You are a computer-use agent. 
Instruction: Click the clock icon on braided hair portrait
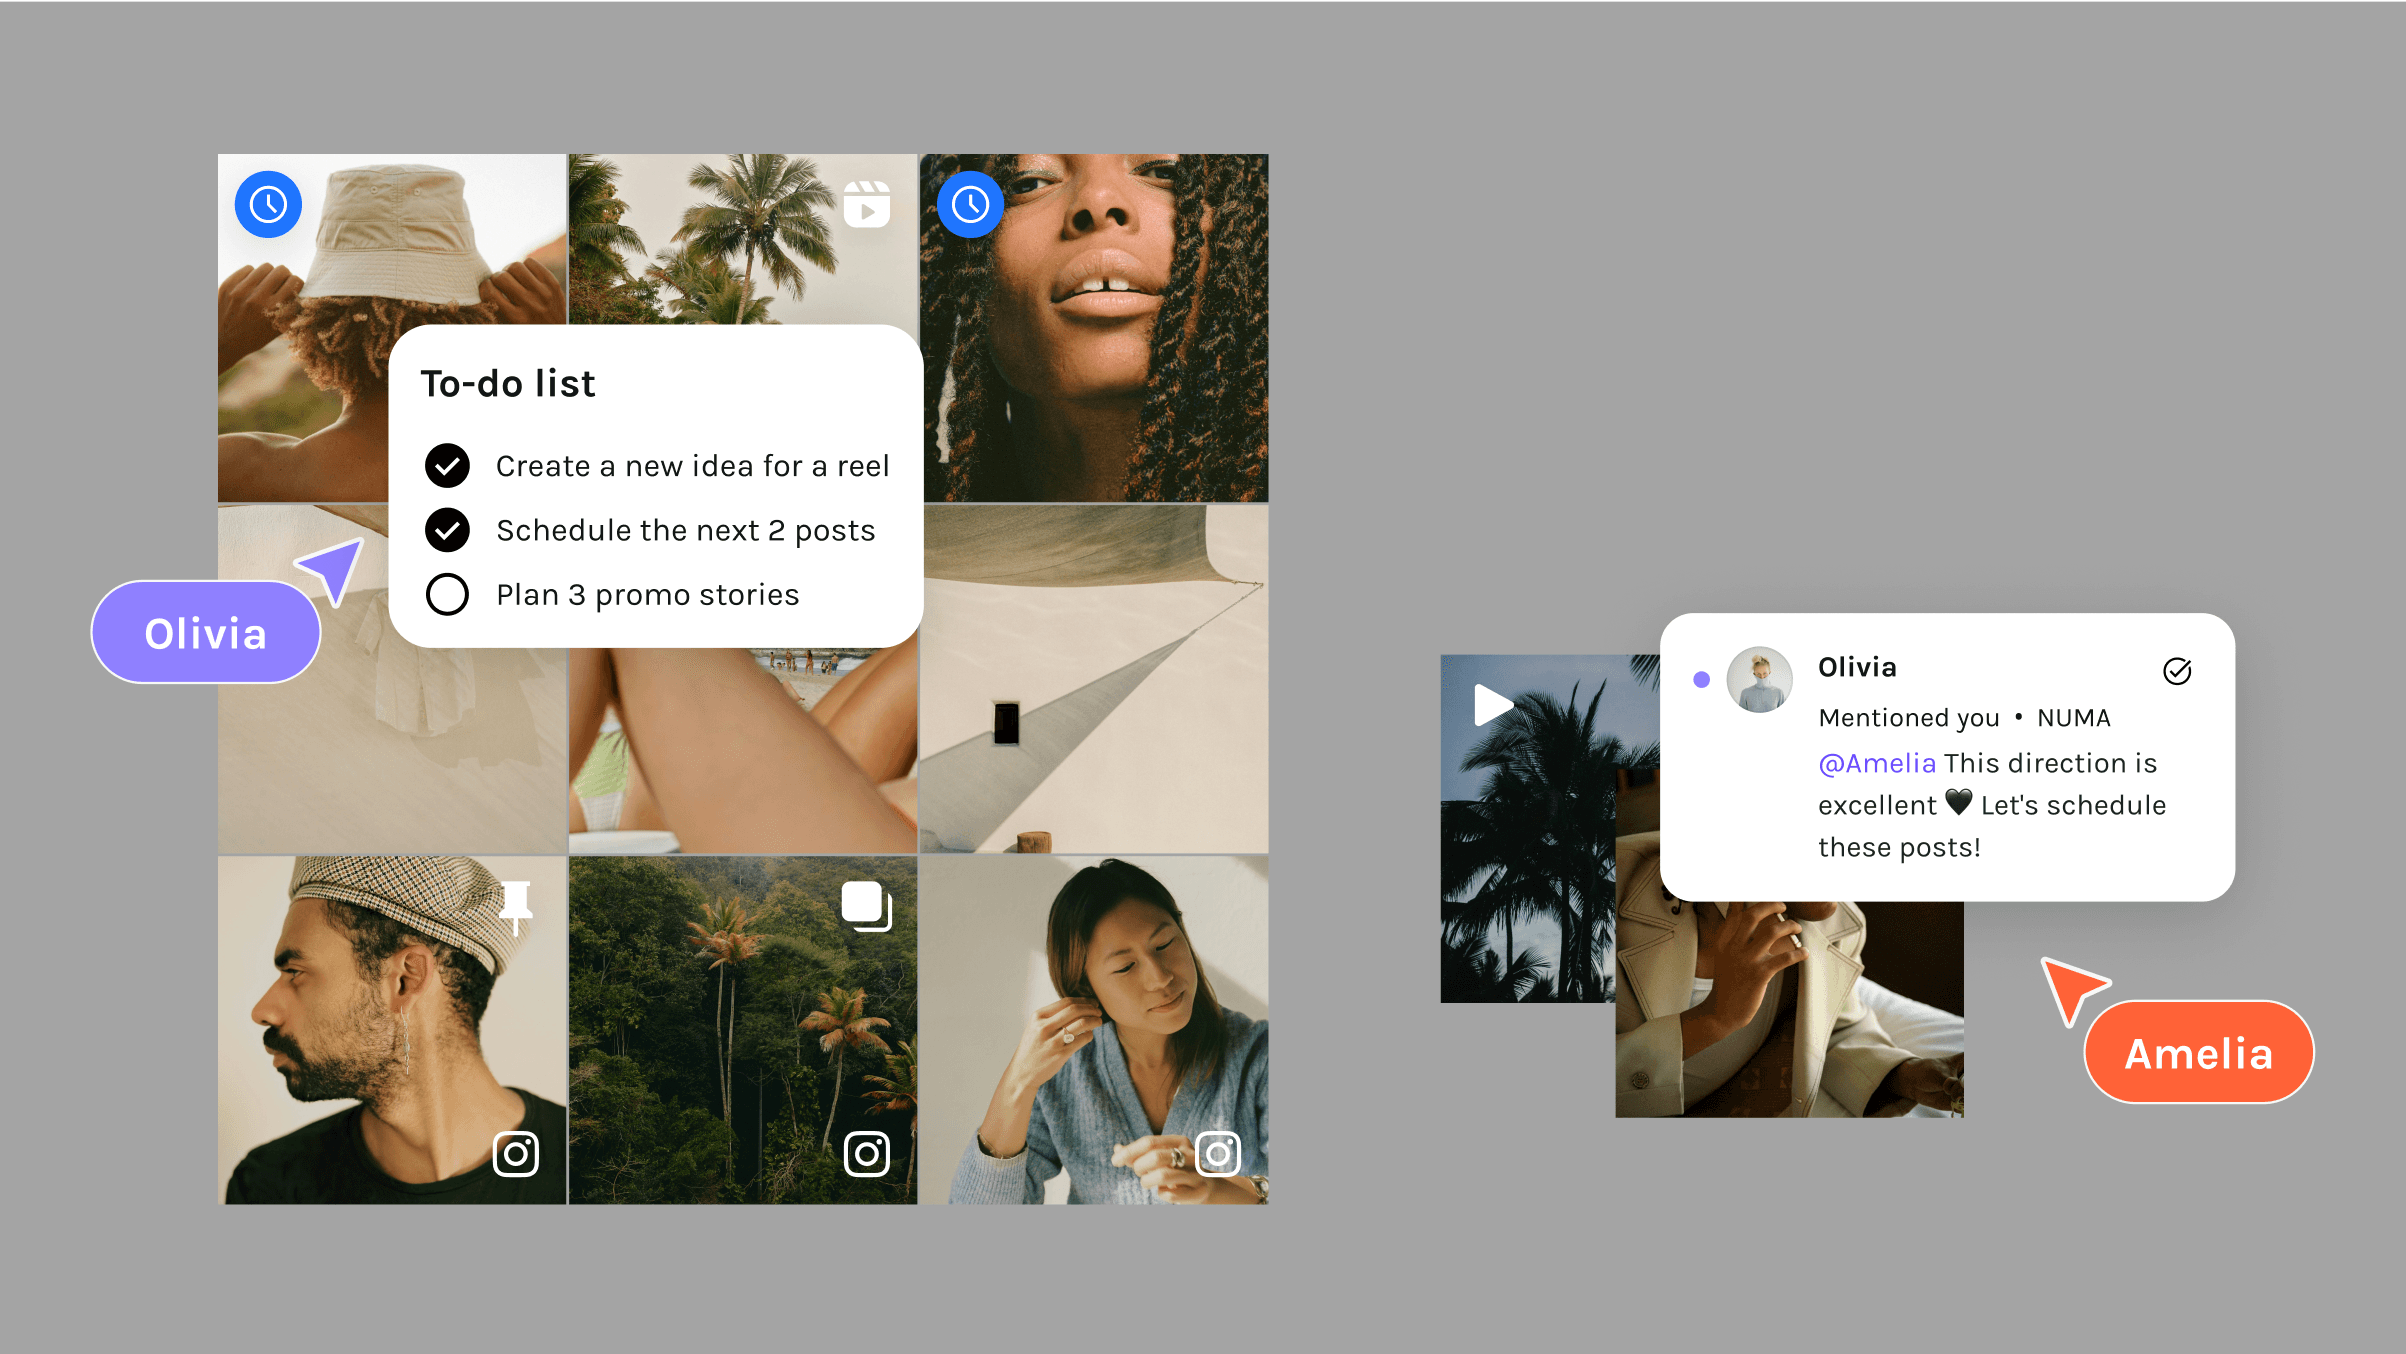970,205
